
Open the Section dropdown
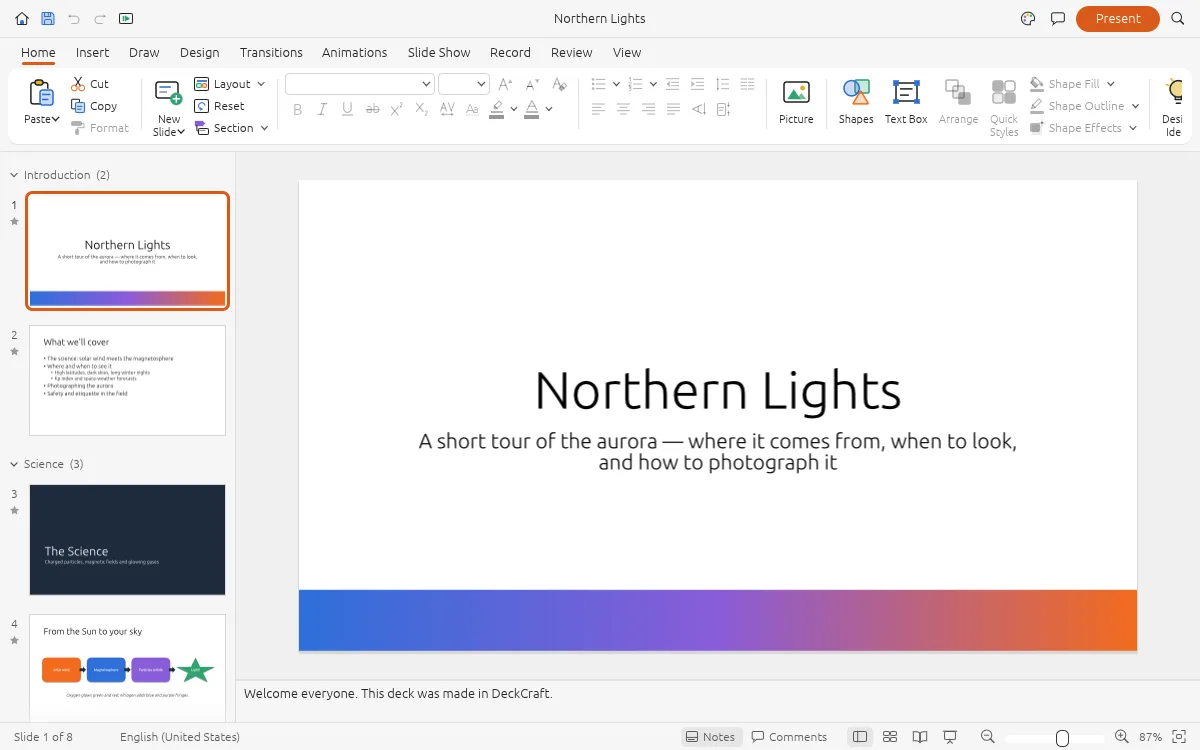coord(231,128)
